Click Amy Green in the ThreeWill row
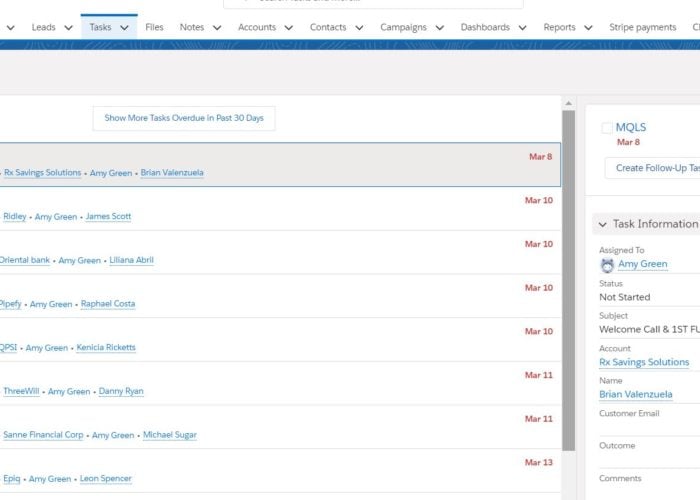The image size is (700, 500). [x=69, y=392]
